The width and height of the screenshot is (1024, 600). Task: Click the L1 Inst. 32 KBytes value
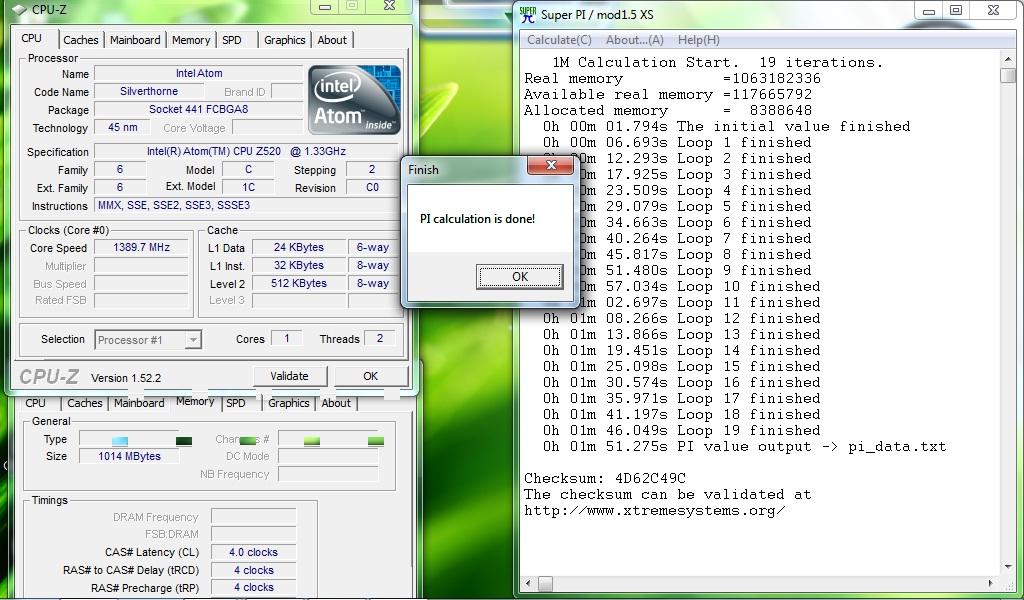[x=298, y=266]
